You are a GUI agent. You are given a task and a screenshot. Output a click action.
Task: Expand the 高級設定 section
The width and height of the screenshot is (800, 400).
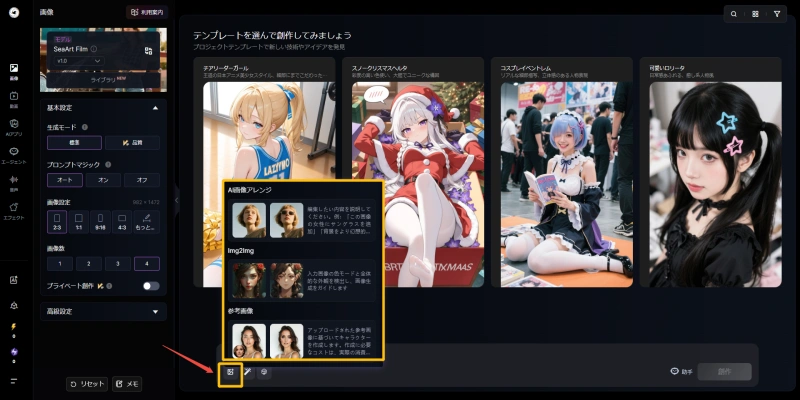[104, 311]
